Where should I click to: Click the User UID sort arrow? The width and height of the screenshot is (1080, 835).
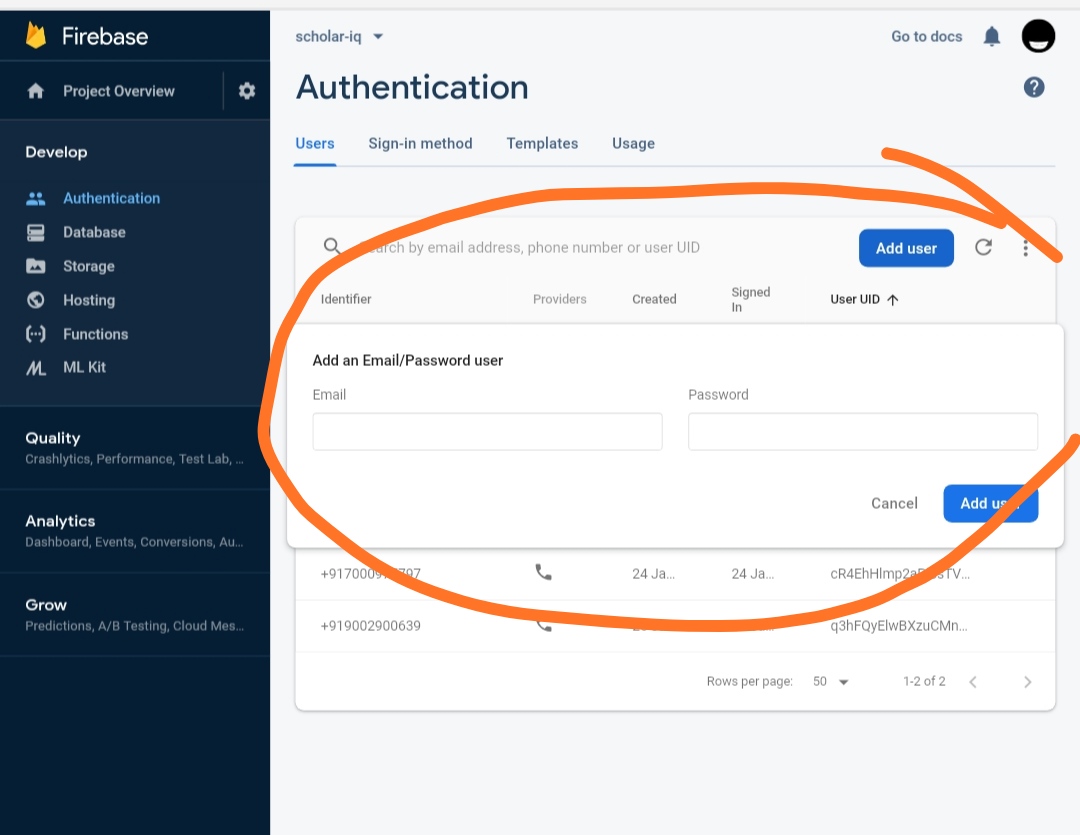click(893, 300)
